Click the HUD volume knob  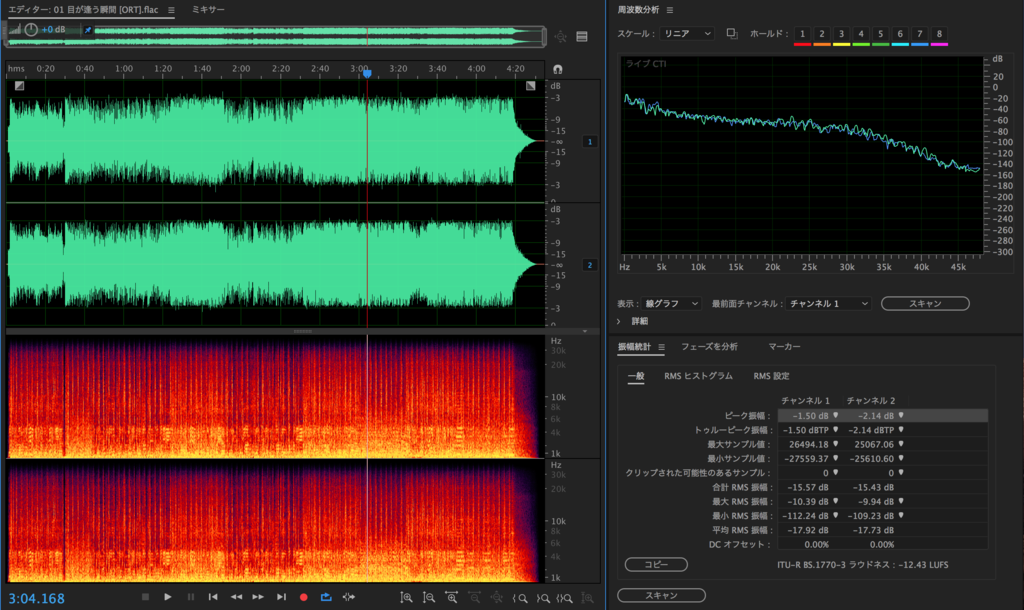(x=31, y=29)
